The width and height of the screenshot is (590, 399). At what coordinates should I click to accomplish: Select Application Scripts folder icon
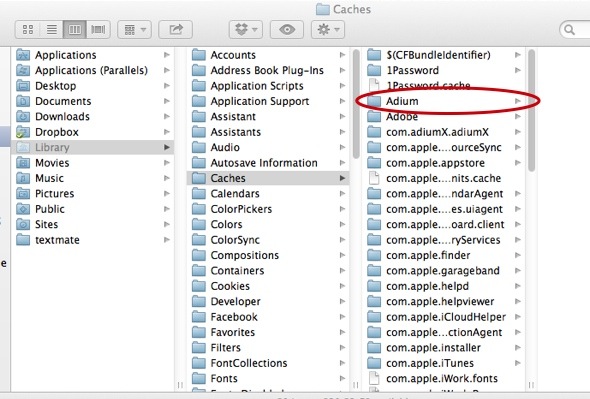(x=199, y=86)
